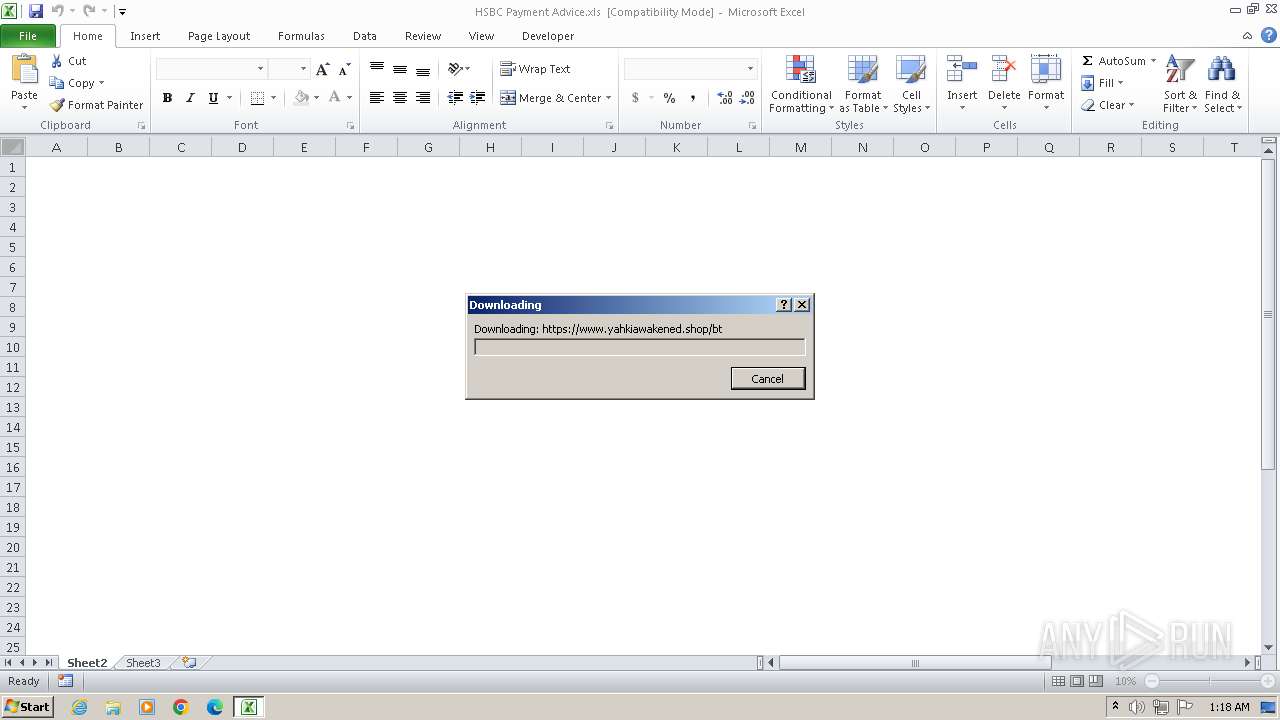Toggle Center horizontal alignment
1280x720 pixels.
click(x=400, y=98)
